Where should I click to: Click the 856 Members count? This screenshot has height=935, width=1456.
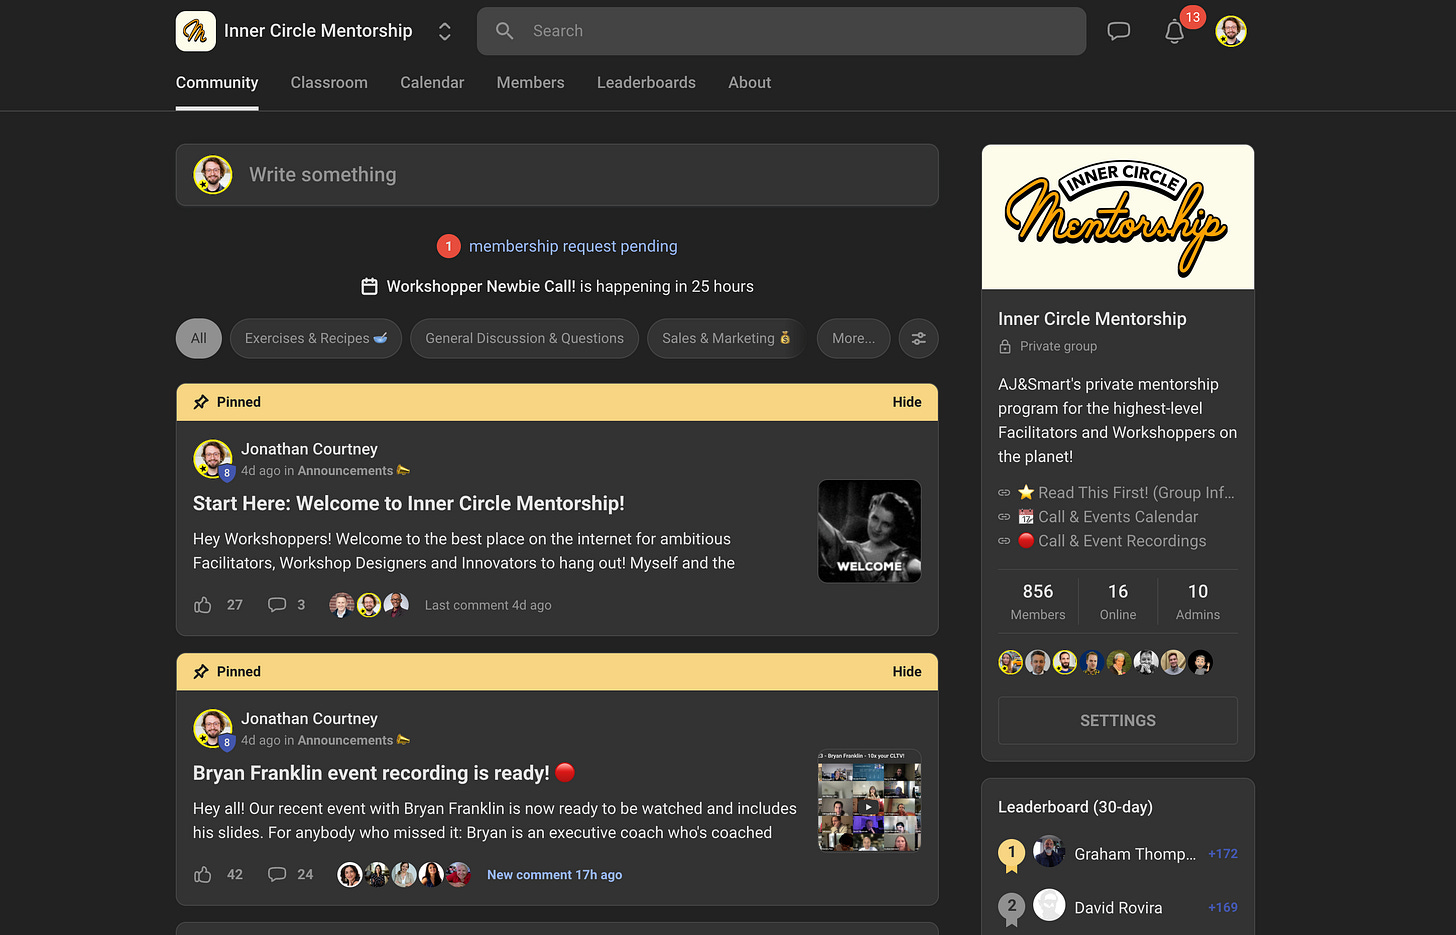[x=1038, y=601]
